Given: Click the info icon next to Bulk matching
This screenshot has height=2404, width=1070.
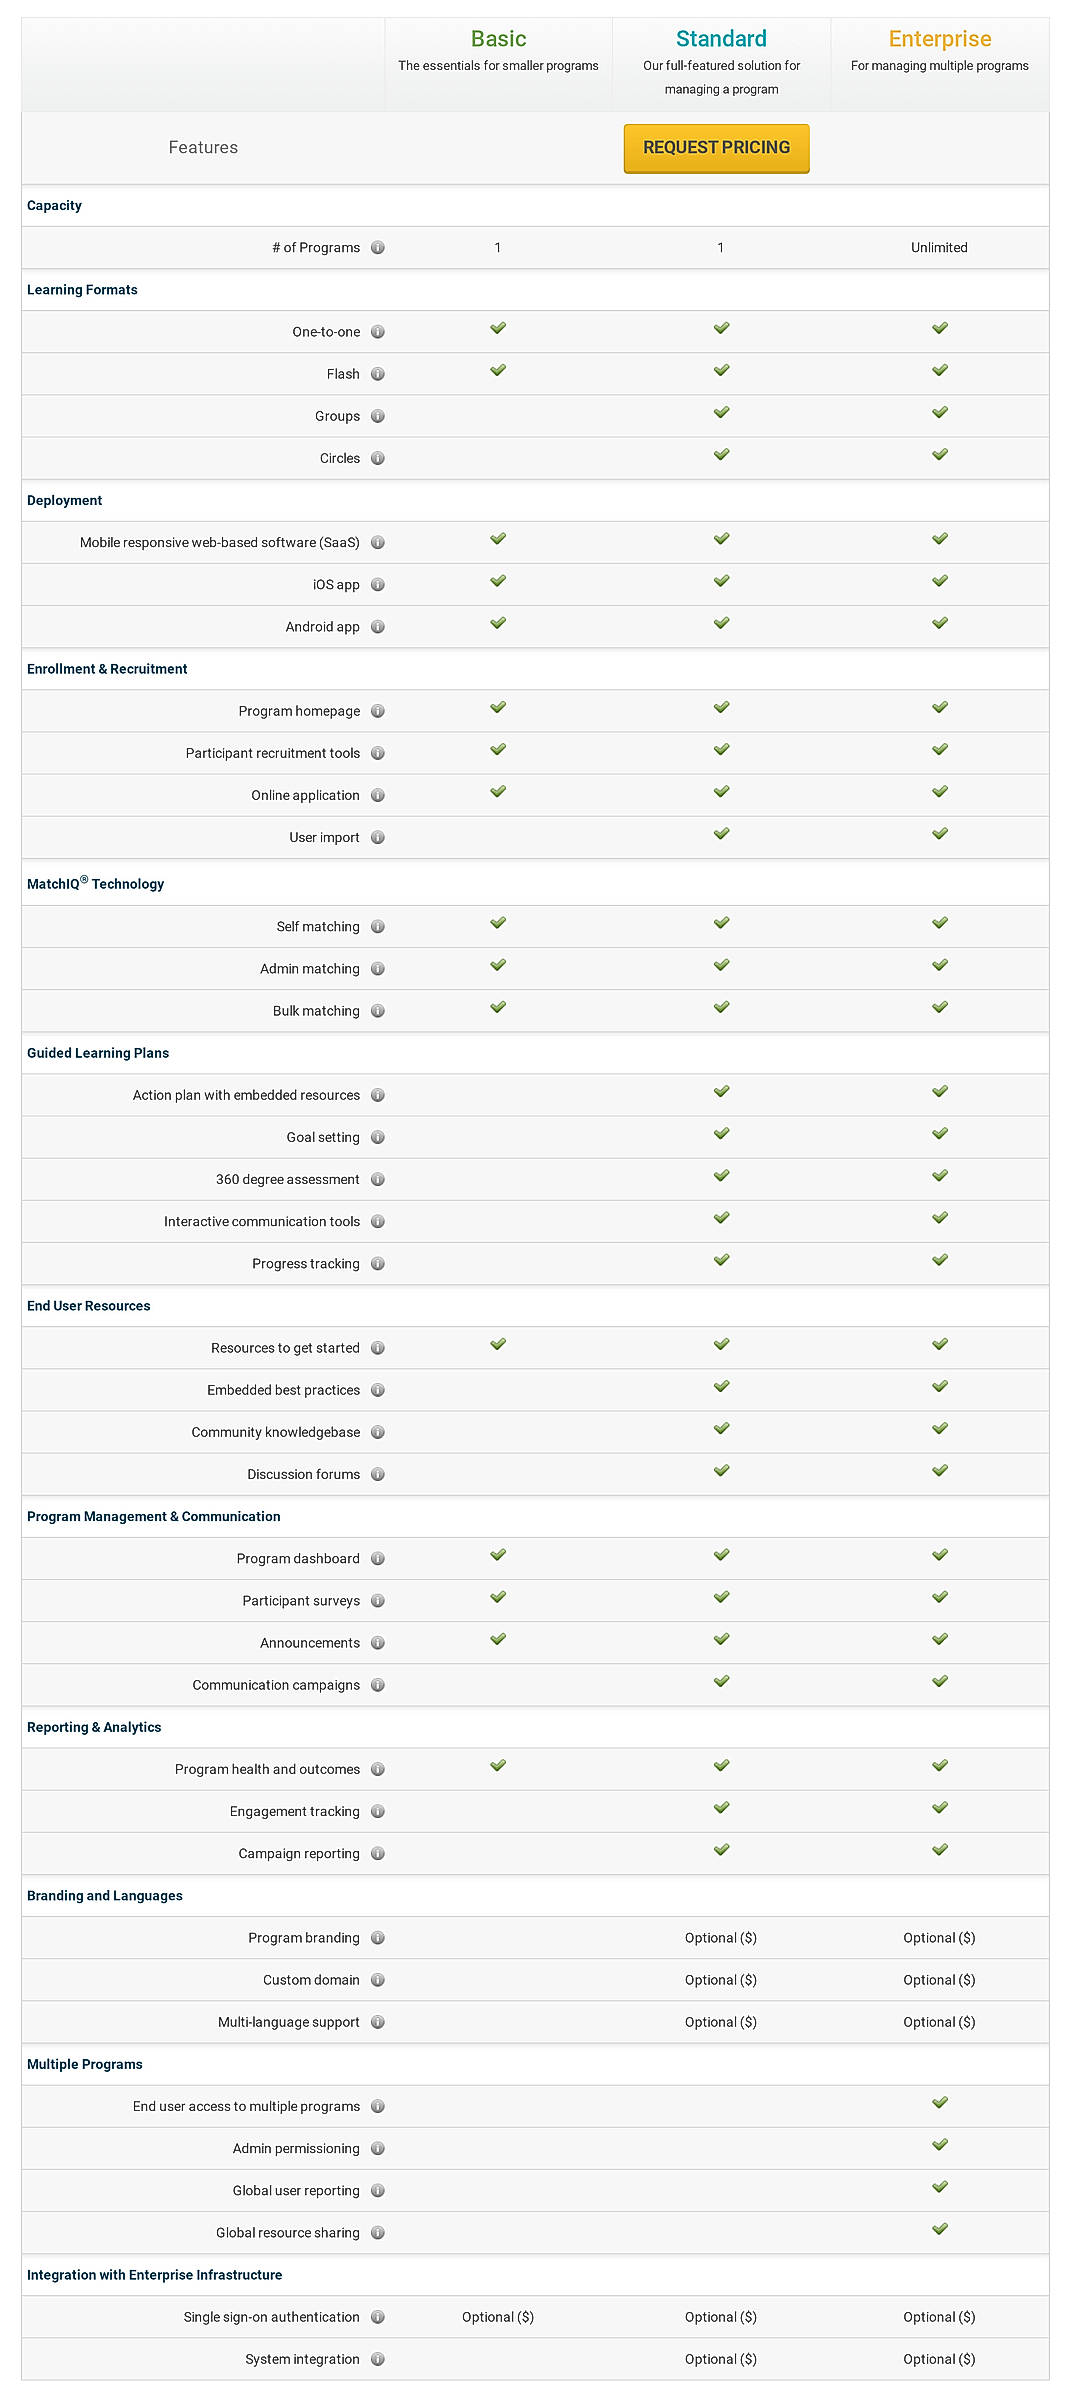Looking at the screenshot, I should coord(377,1010).
